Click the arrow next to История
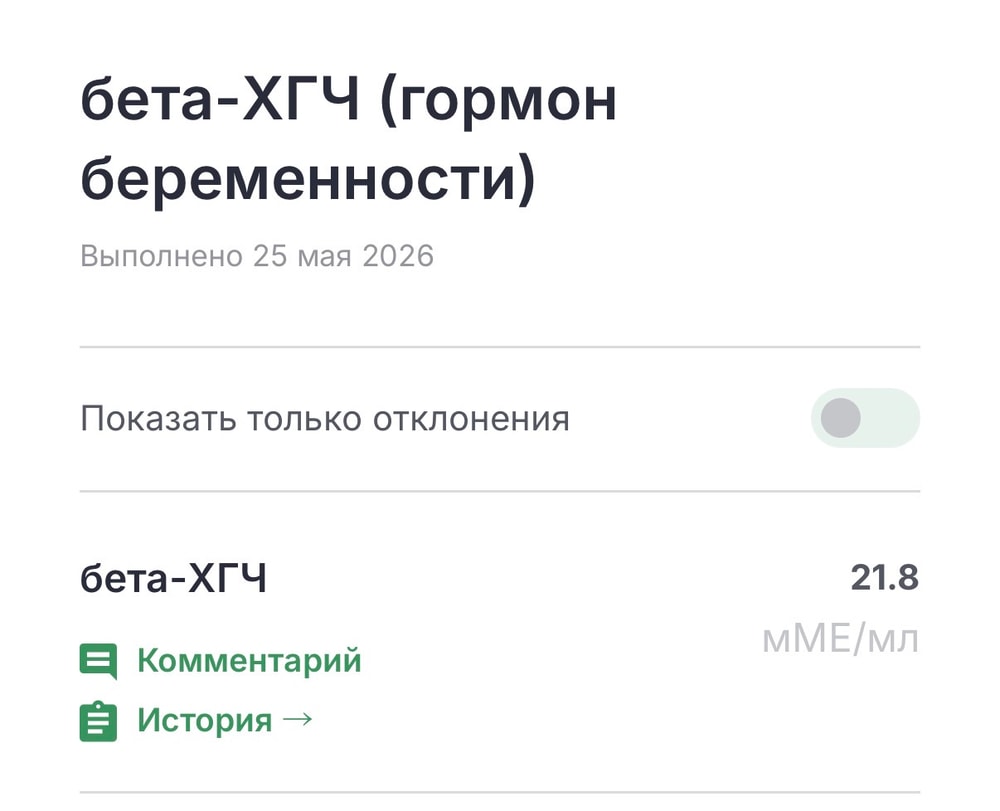This screenshot has height=811, width=1000. 297,720
